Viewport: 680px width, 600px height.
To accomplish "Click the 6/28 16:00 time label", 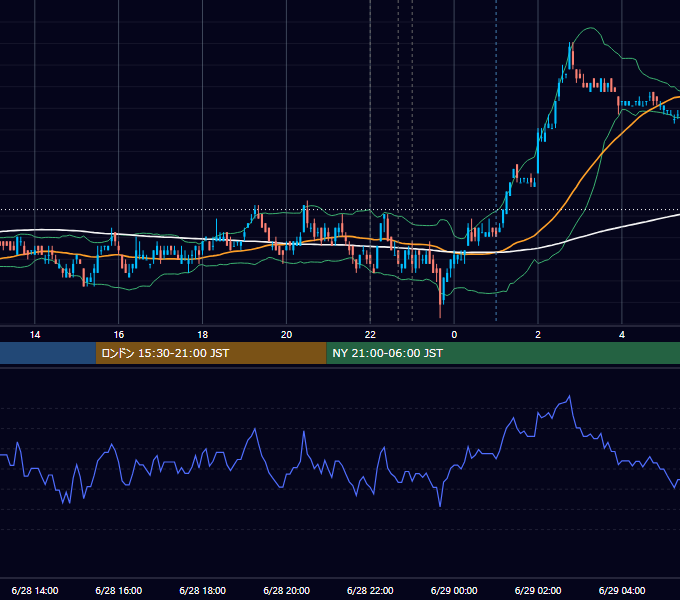I will (x=118, y=590).
